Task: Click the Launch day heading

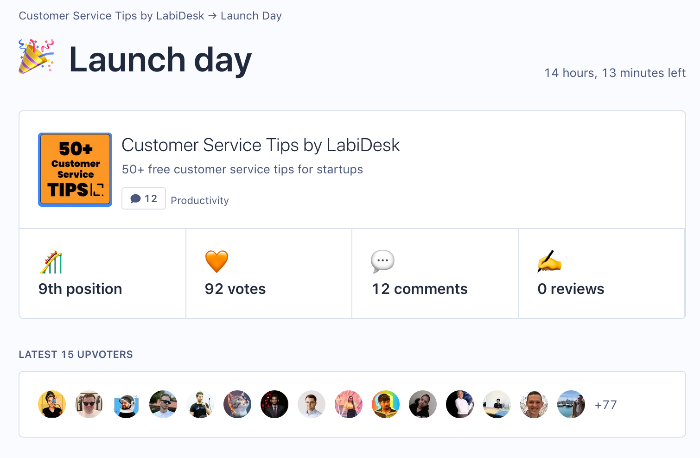Action: 160,60
